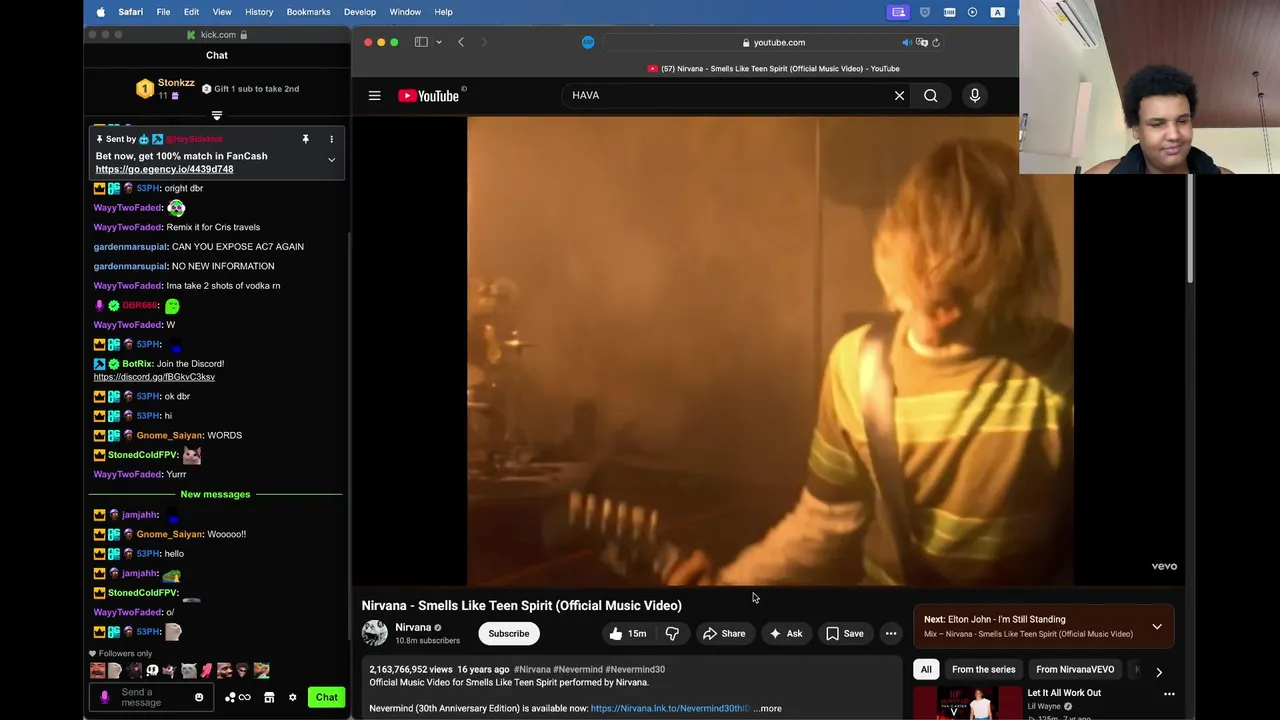The height and width of the screenshot is (720, 1280).
Task: Open the discord.gg invite link
Action: pos(154,377)
